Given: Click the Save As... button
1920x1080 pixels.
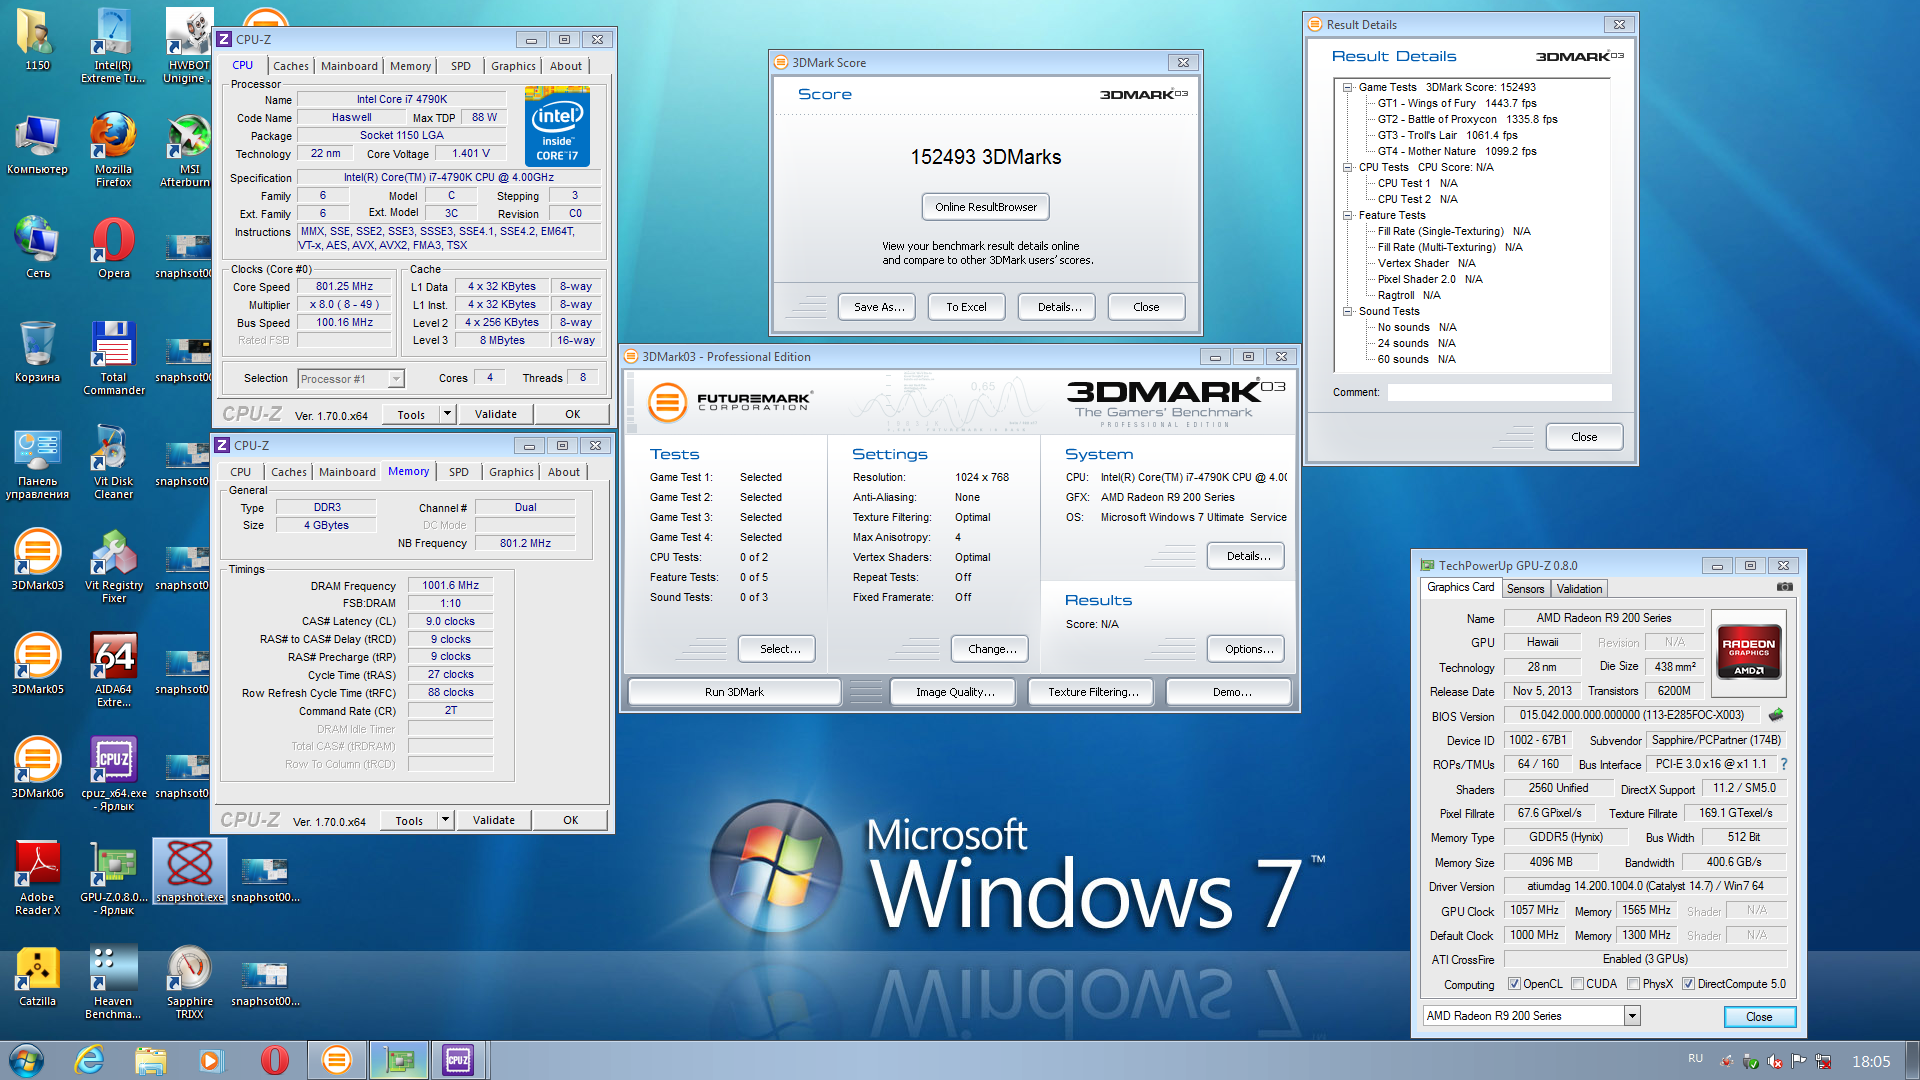Looking at the screenshot, I should click(879, 307).
